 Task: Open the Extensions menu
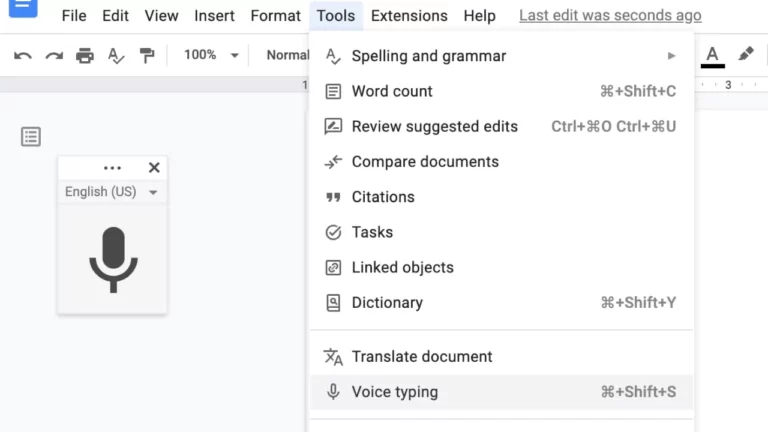coord(409,16)
